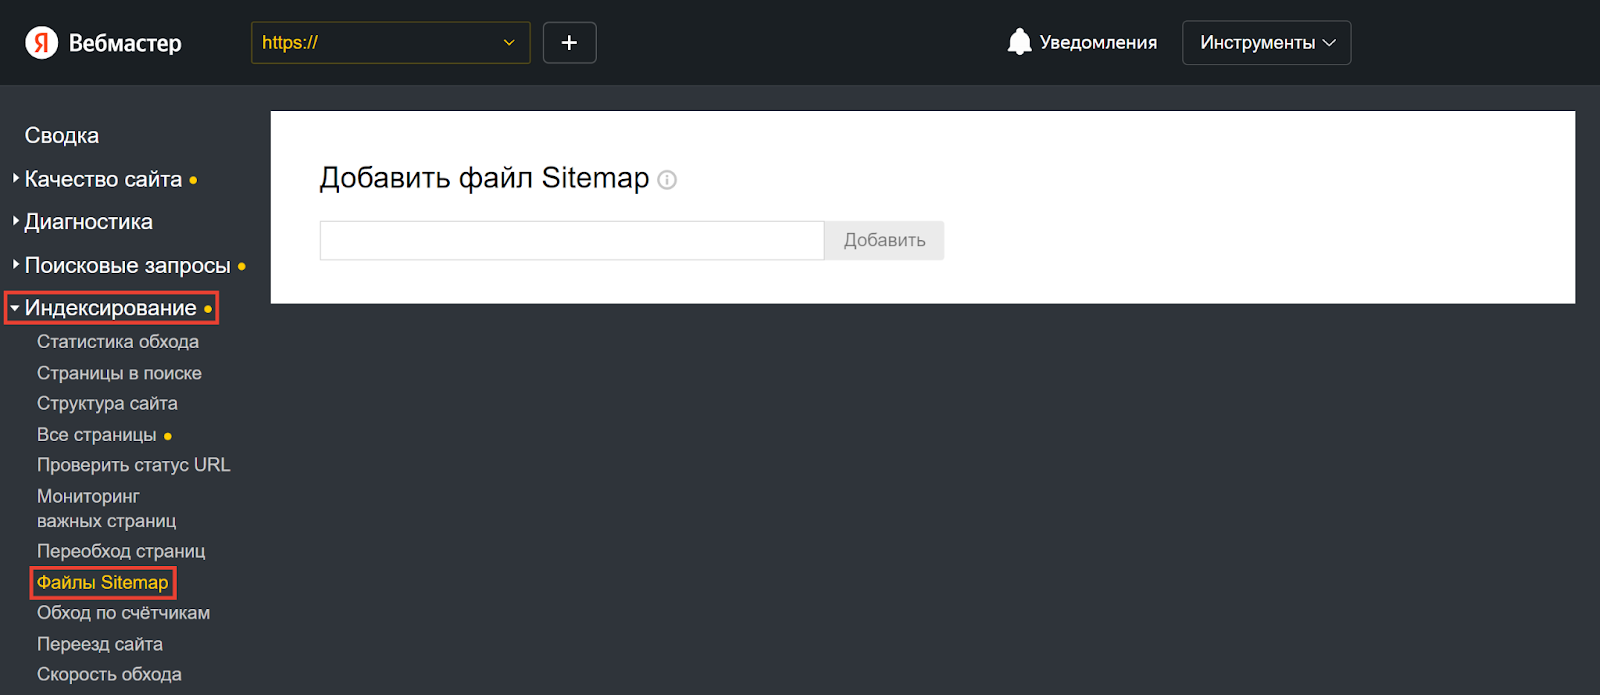Open Статистика обхода
Screen dimensions: 1600x695
tap(118, 342)
